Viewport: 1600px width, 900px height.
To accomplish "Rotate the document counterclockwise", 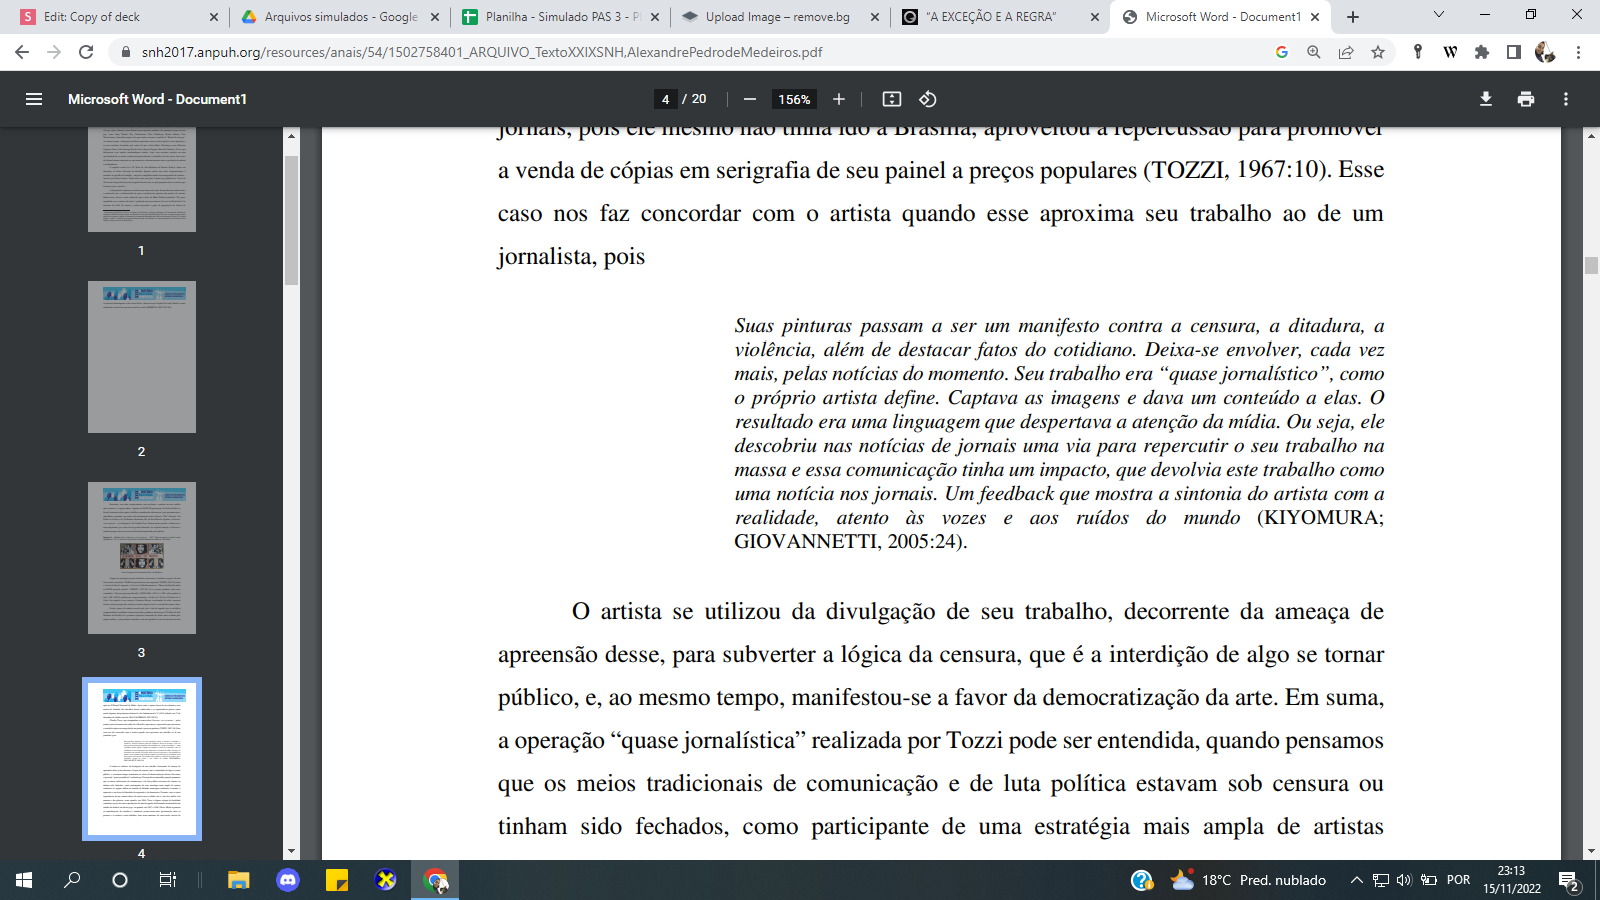I will coord(928,99).
